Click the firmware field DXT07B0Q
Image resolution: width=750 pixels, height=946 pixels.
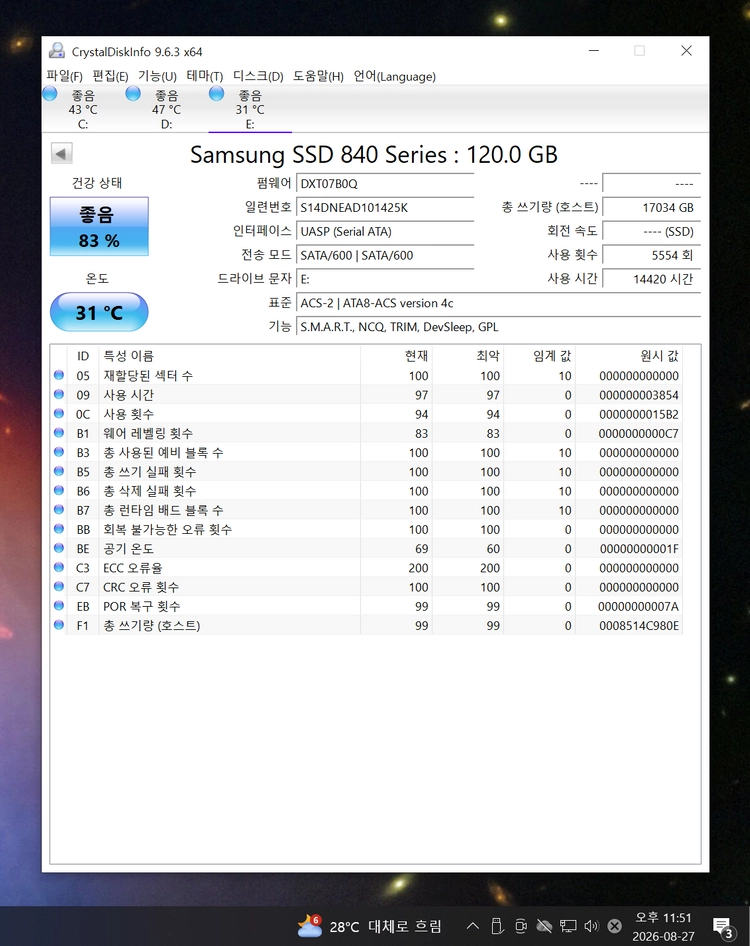pyautogui.click(x=385, y=183)
